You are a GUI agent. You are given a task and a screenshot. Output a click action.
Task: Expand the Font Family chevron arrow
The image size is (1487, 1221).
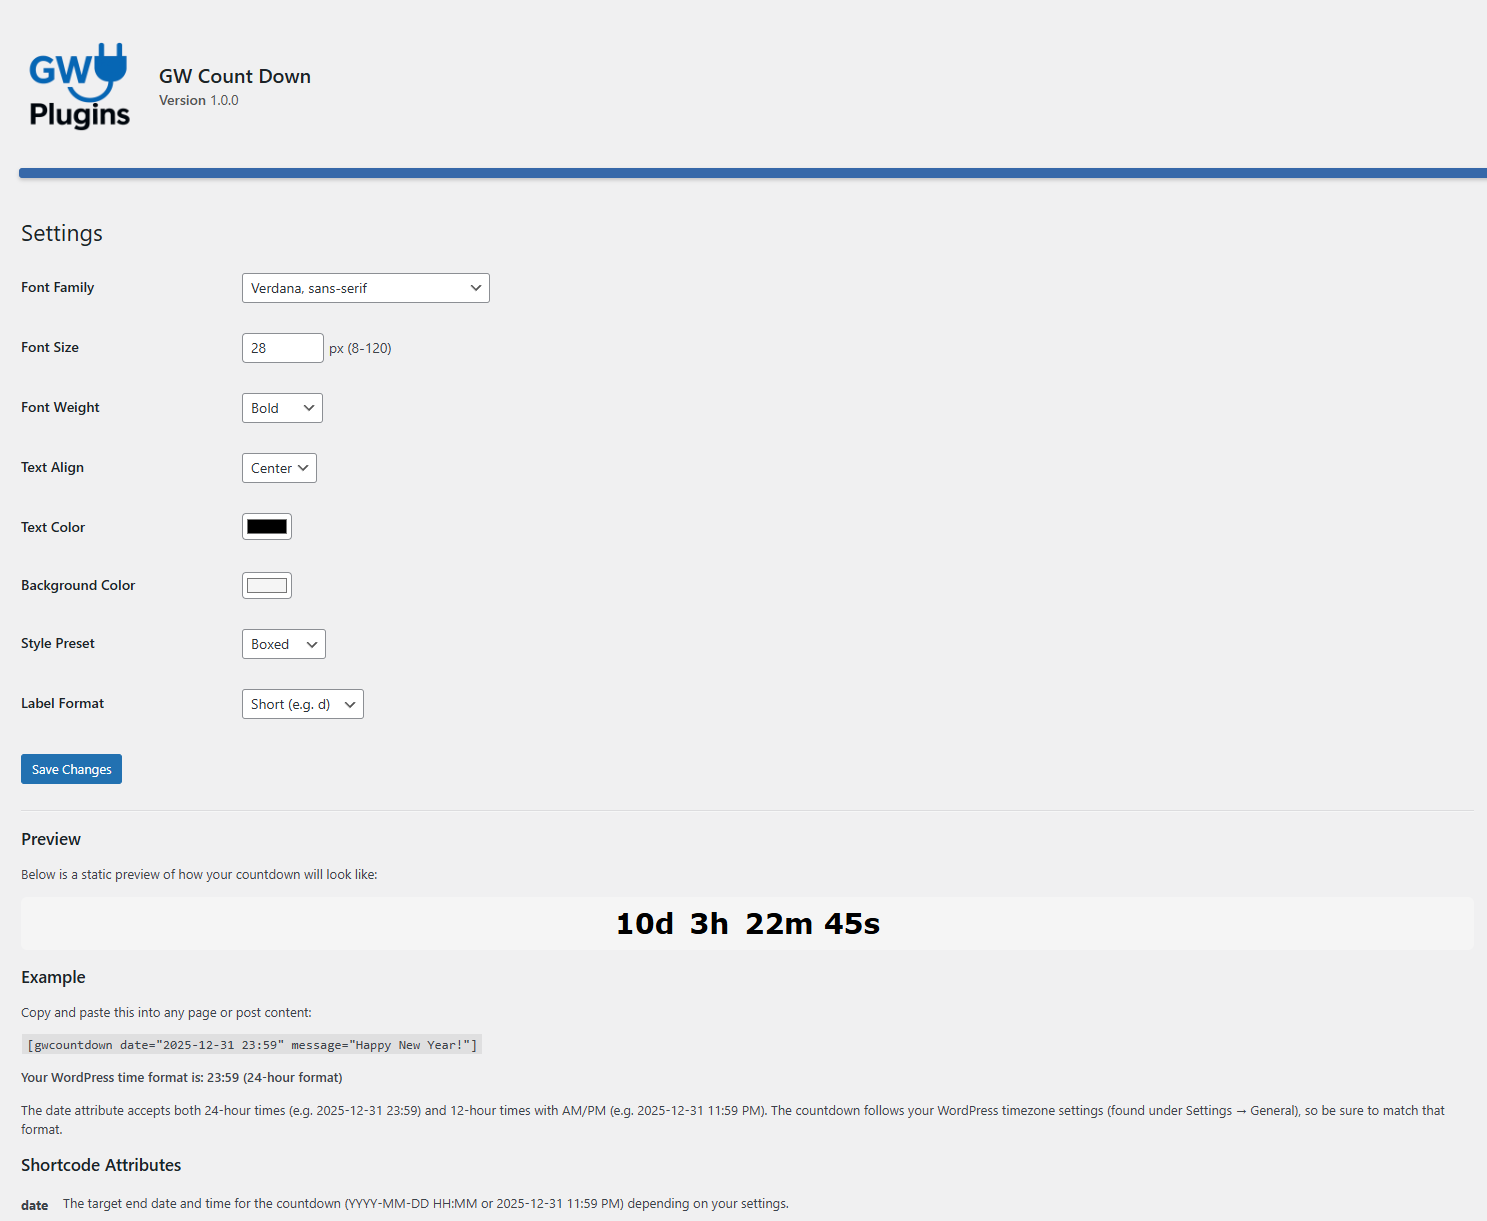pyautogui.click(x=476, y=288)
